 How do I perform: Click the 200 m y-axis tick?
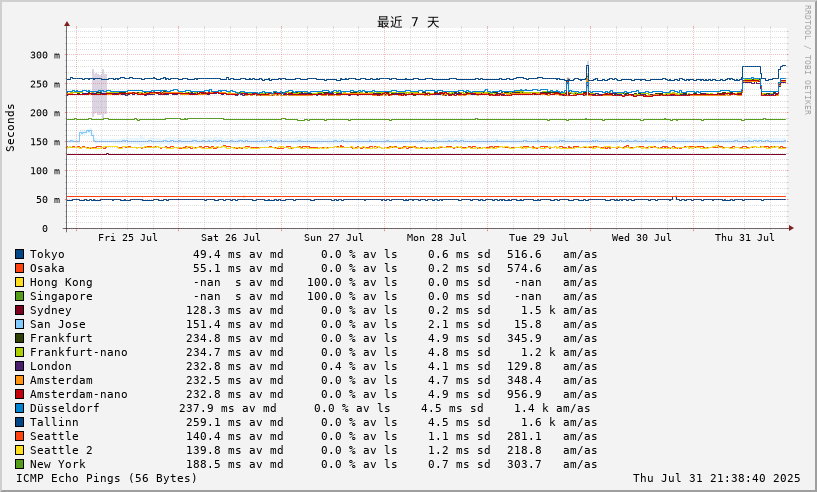(45, 113)
